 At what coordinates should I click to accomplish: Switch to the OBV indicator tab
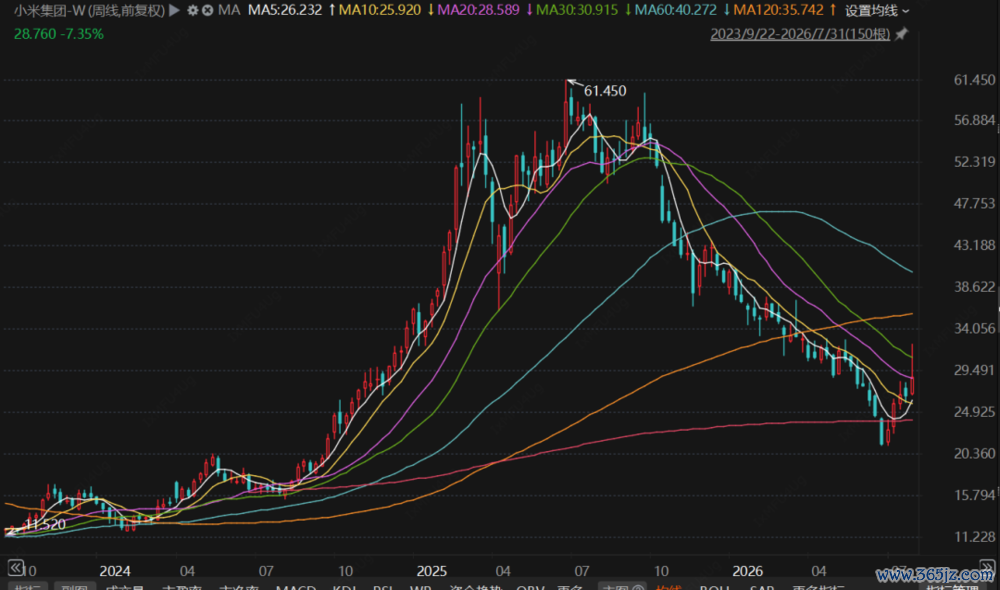530,587
